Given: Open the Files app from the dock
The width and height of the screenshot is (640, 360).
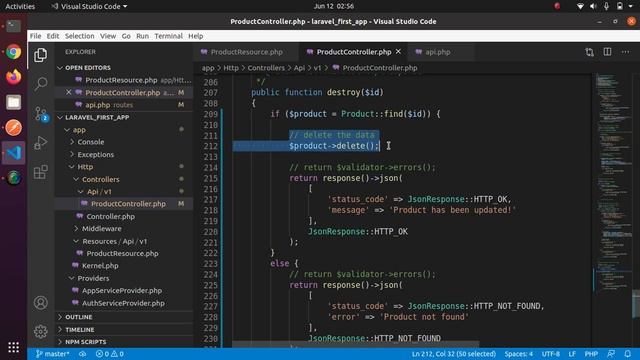Looking at the screenshot, I should coord(13,102).
